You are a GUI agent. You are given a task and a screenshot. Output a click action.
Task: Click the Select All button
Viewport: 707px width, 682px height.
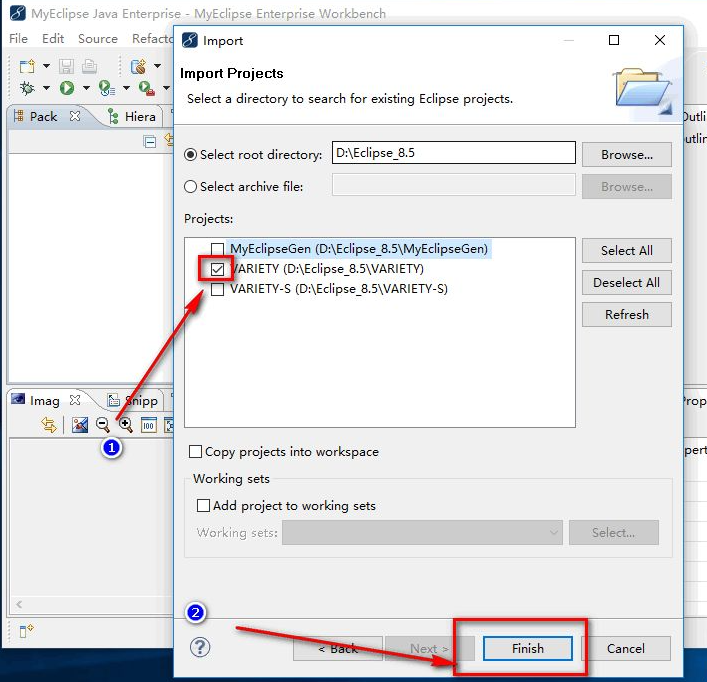[x=626, y=251]
